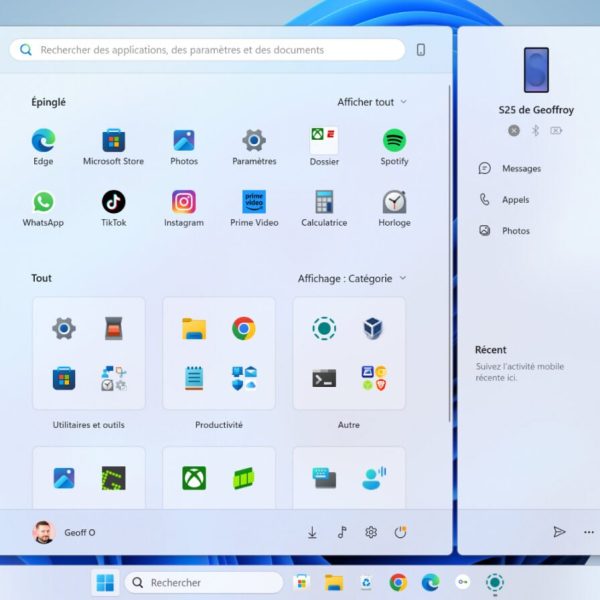
Task: Open the Recycle Bin icon on taskbar
Action: coord(366,583)
